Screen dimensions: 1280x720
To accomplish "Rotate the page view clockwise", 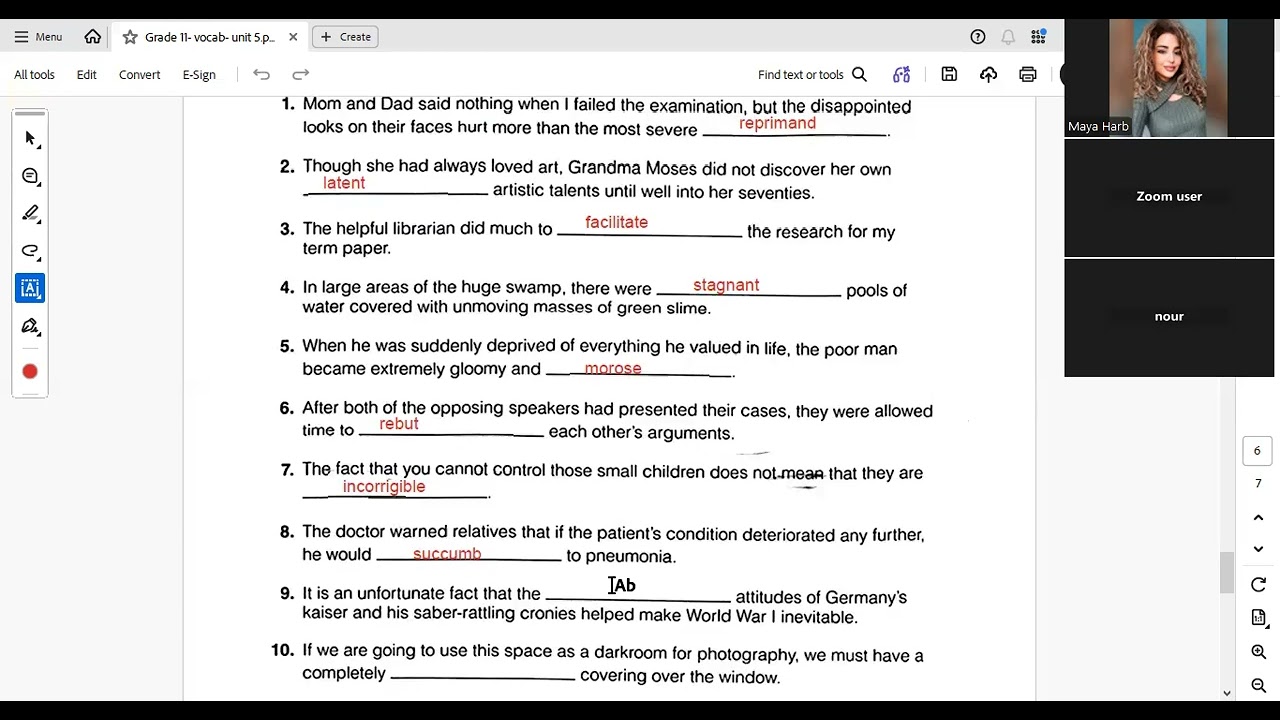I will [x=1258, y=585].
